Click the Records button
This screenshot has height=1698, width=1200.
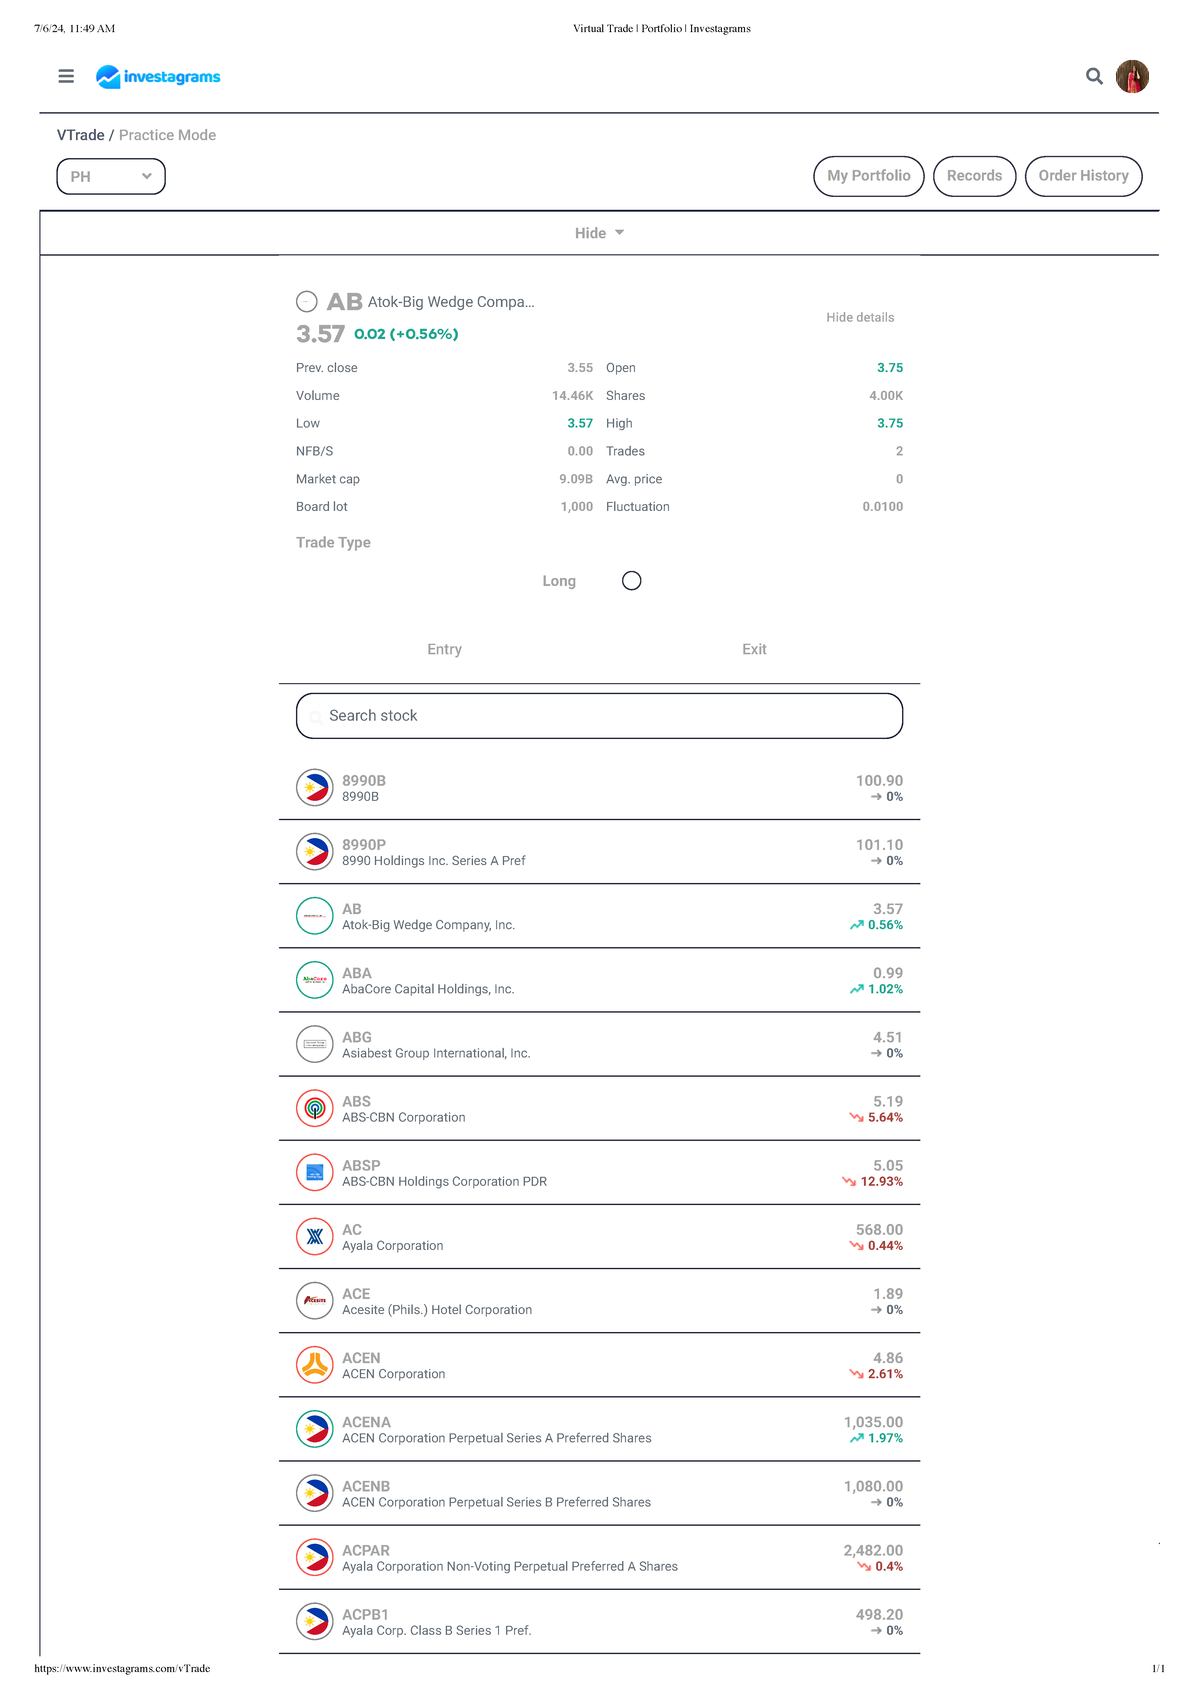(x=974, y=176)
